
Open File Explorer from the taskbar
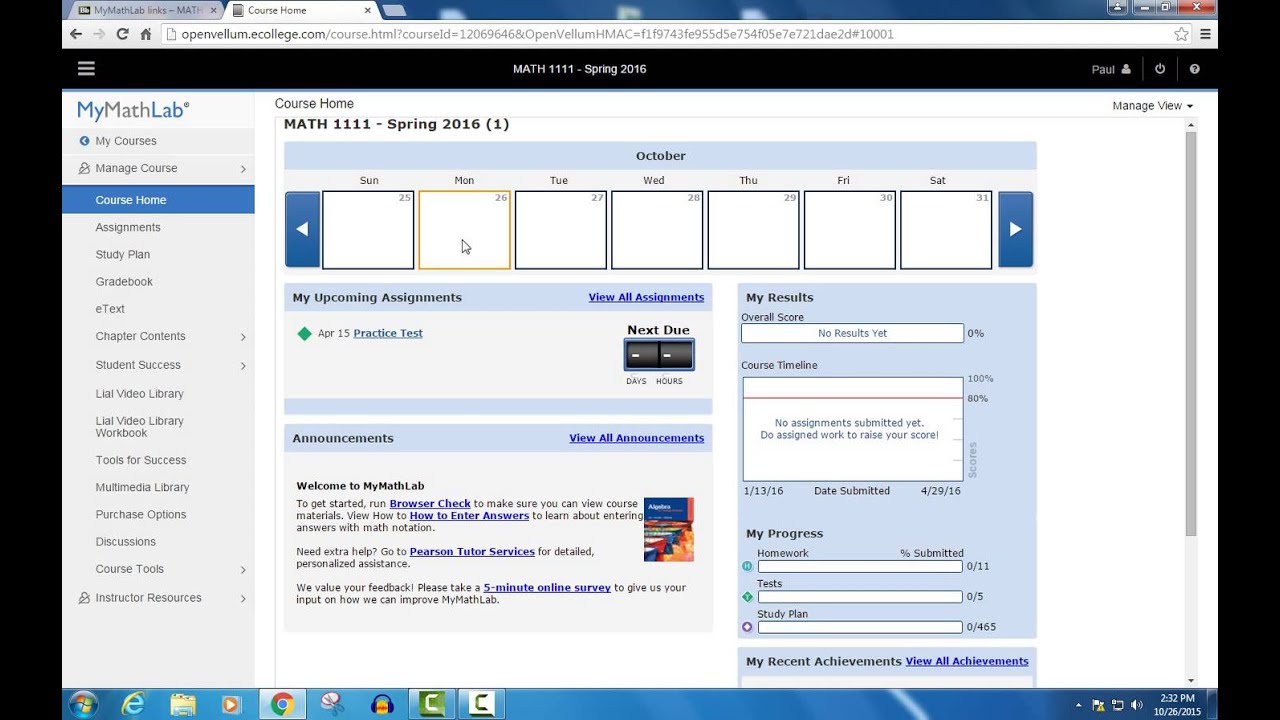(183, 704)
